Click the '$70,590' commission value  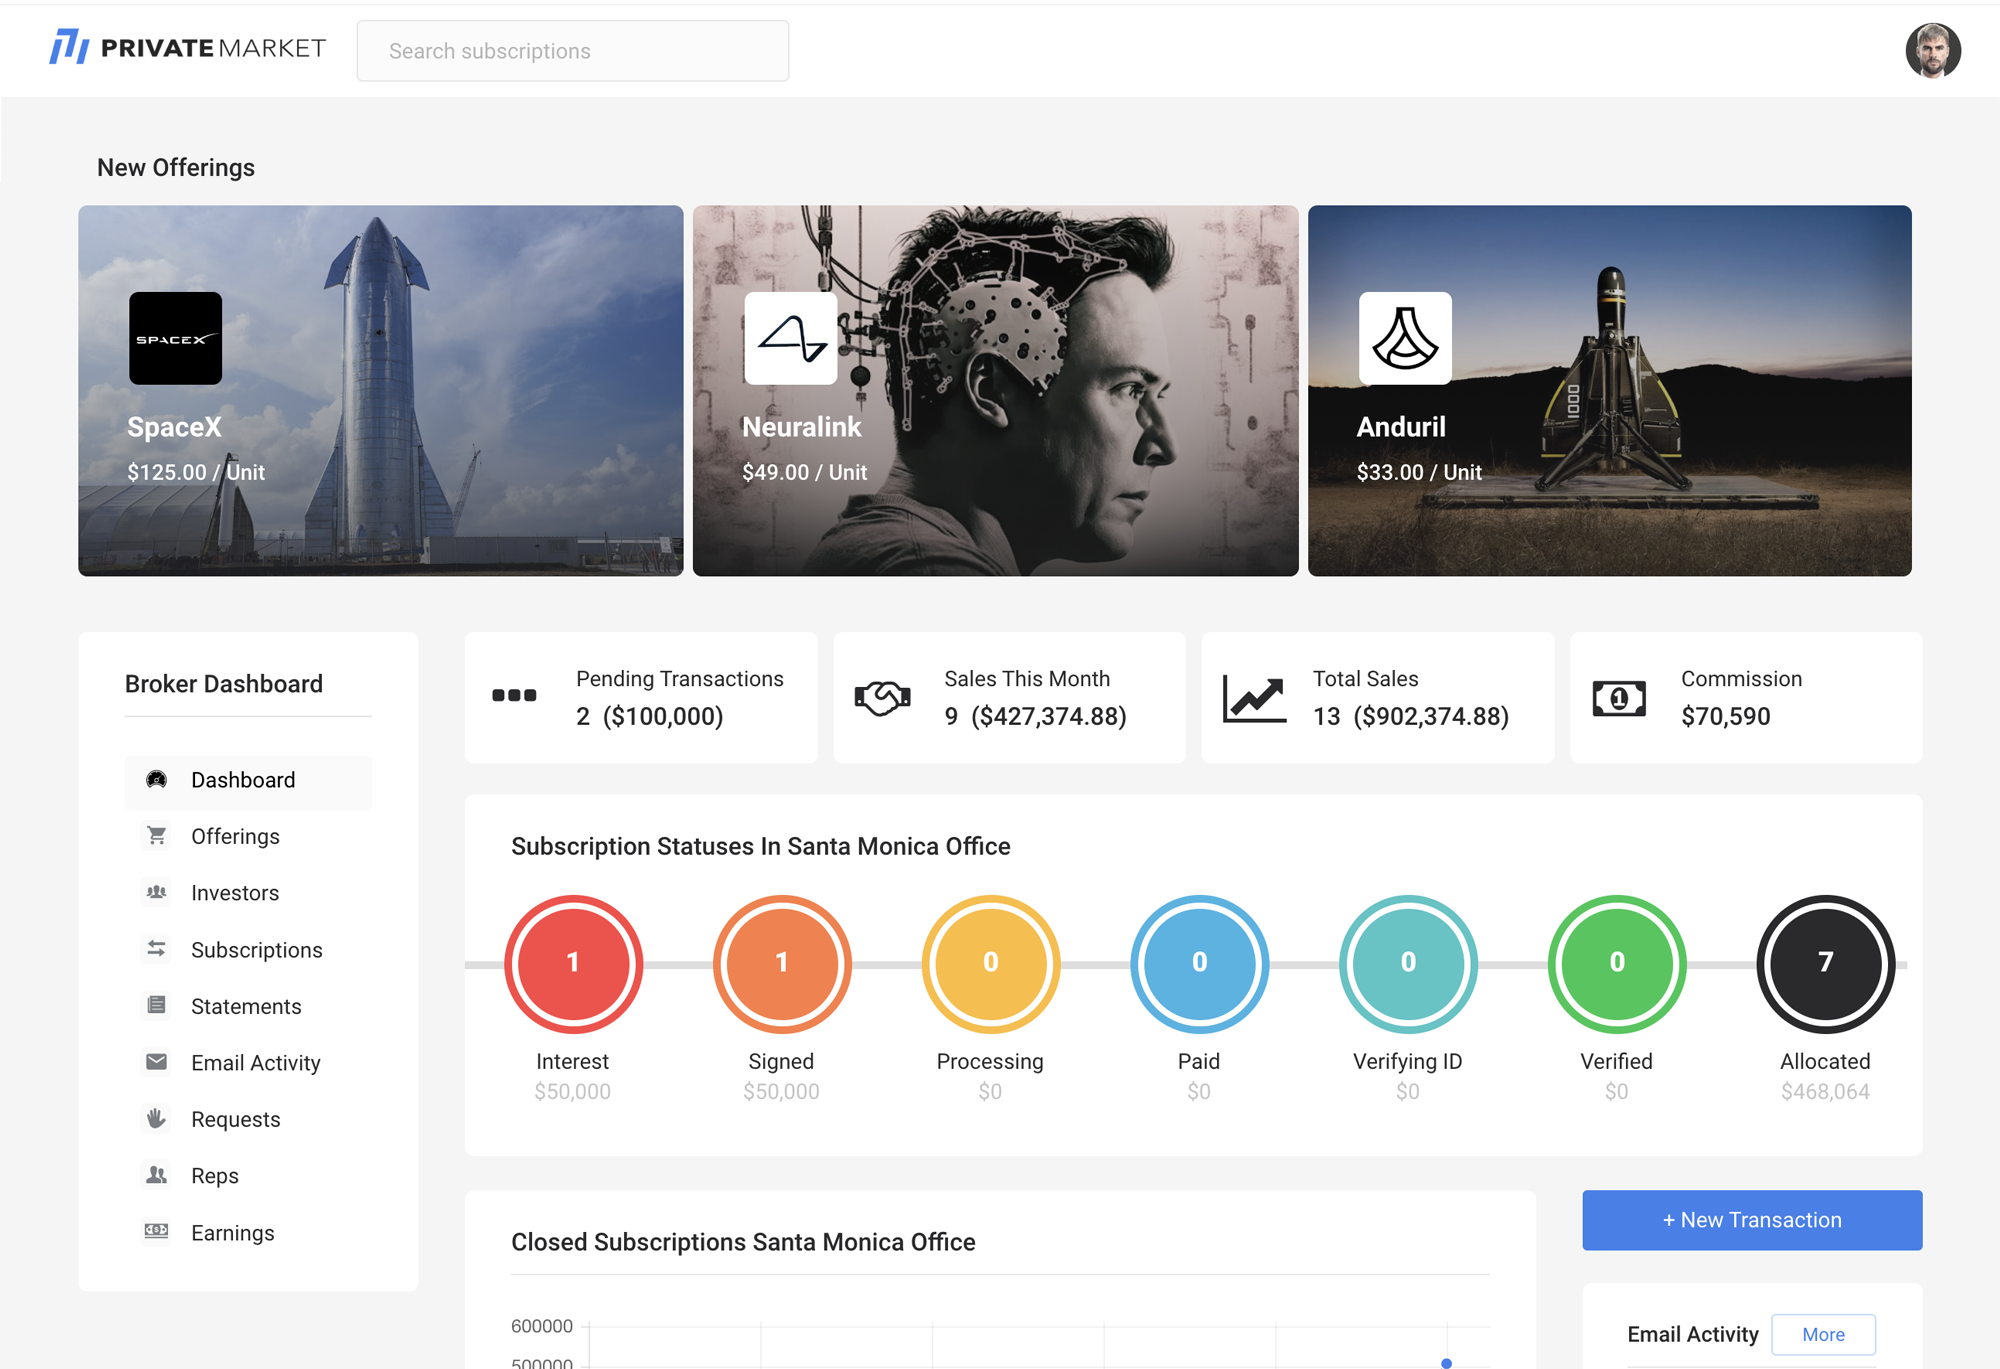(x=1725, y=716)
